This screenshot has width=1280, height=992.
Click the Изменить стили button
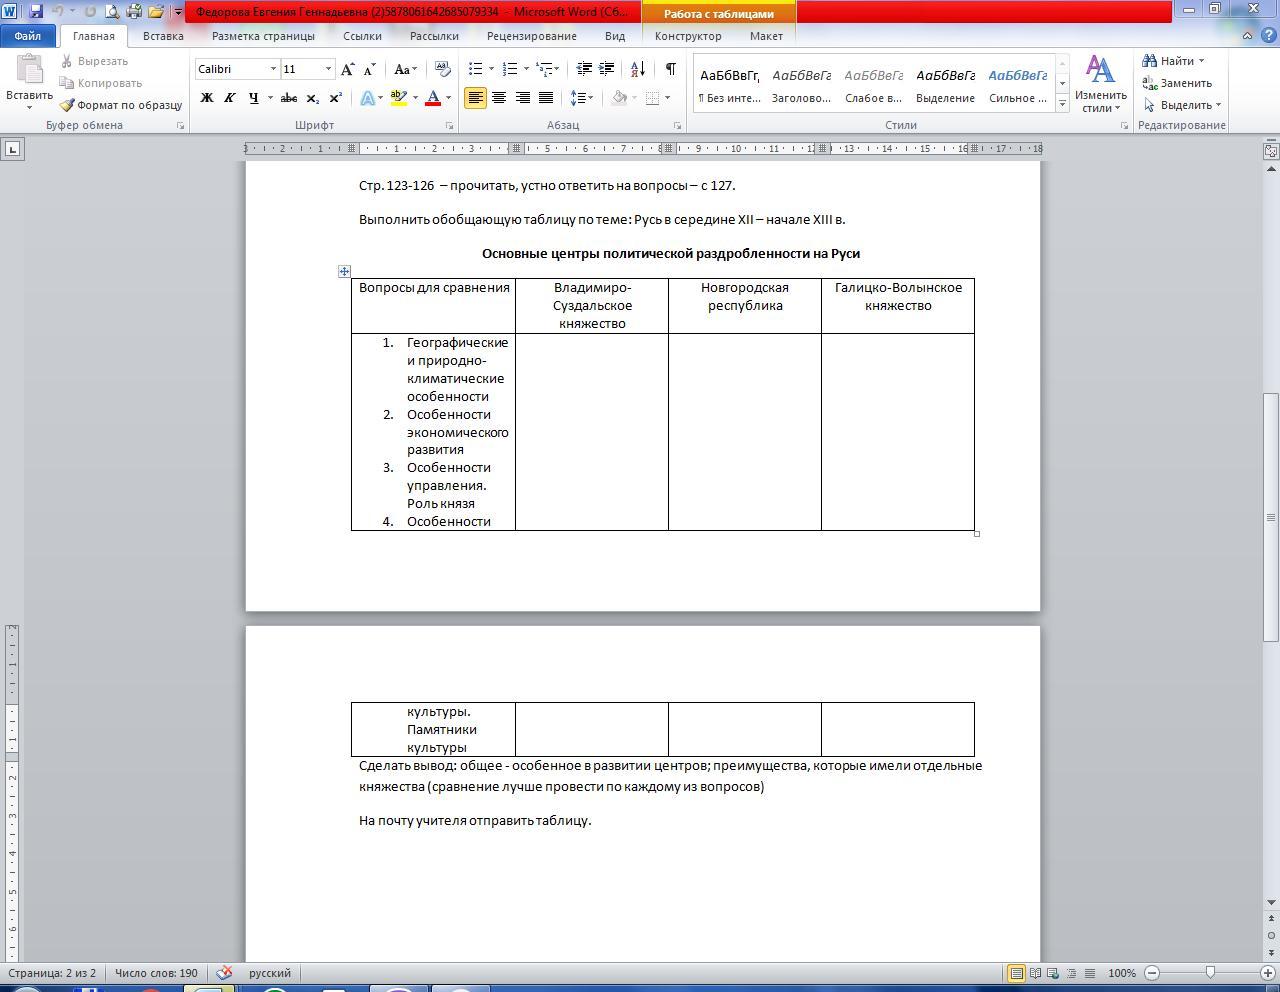pyautogui.click(x=1101, y=84)
